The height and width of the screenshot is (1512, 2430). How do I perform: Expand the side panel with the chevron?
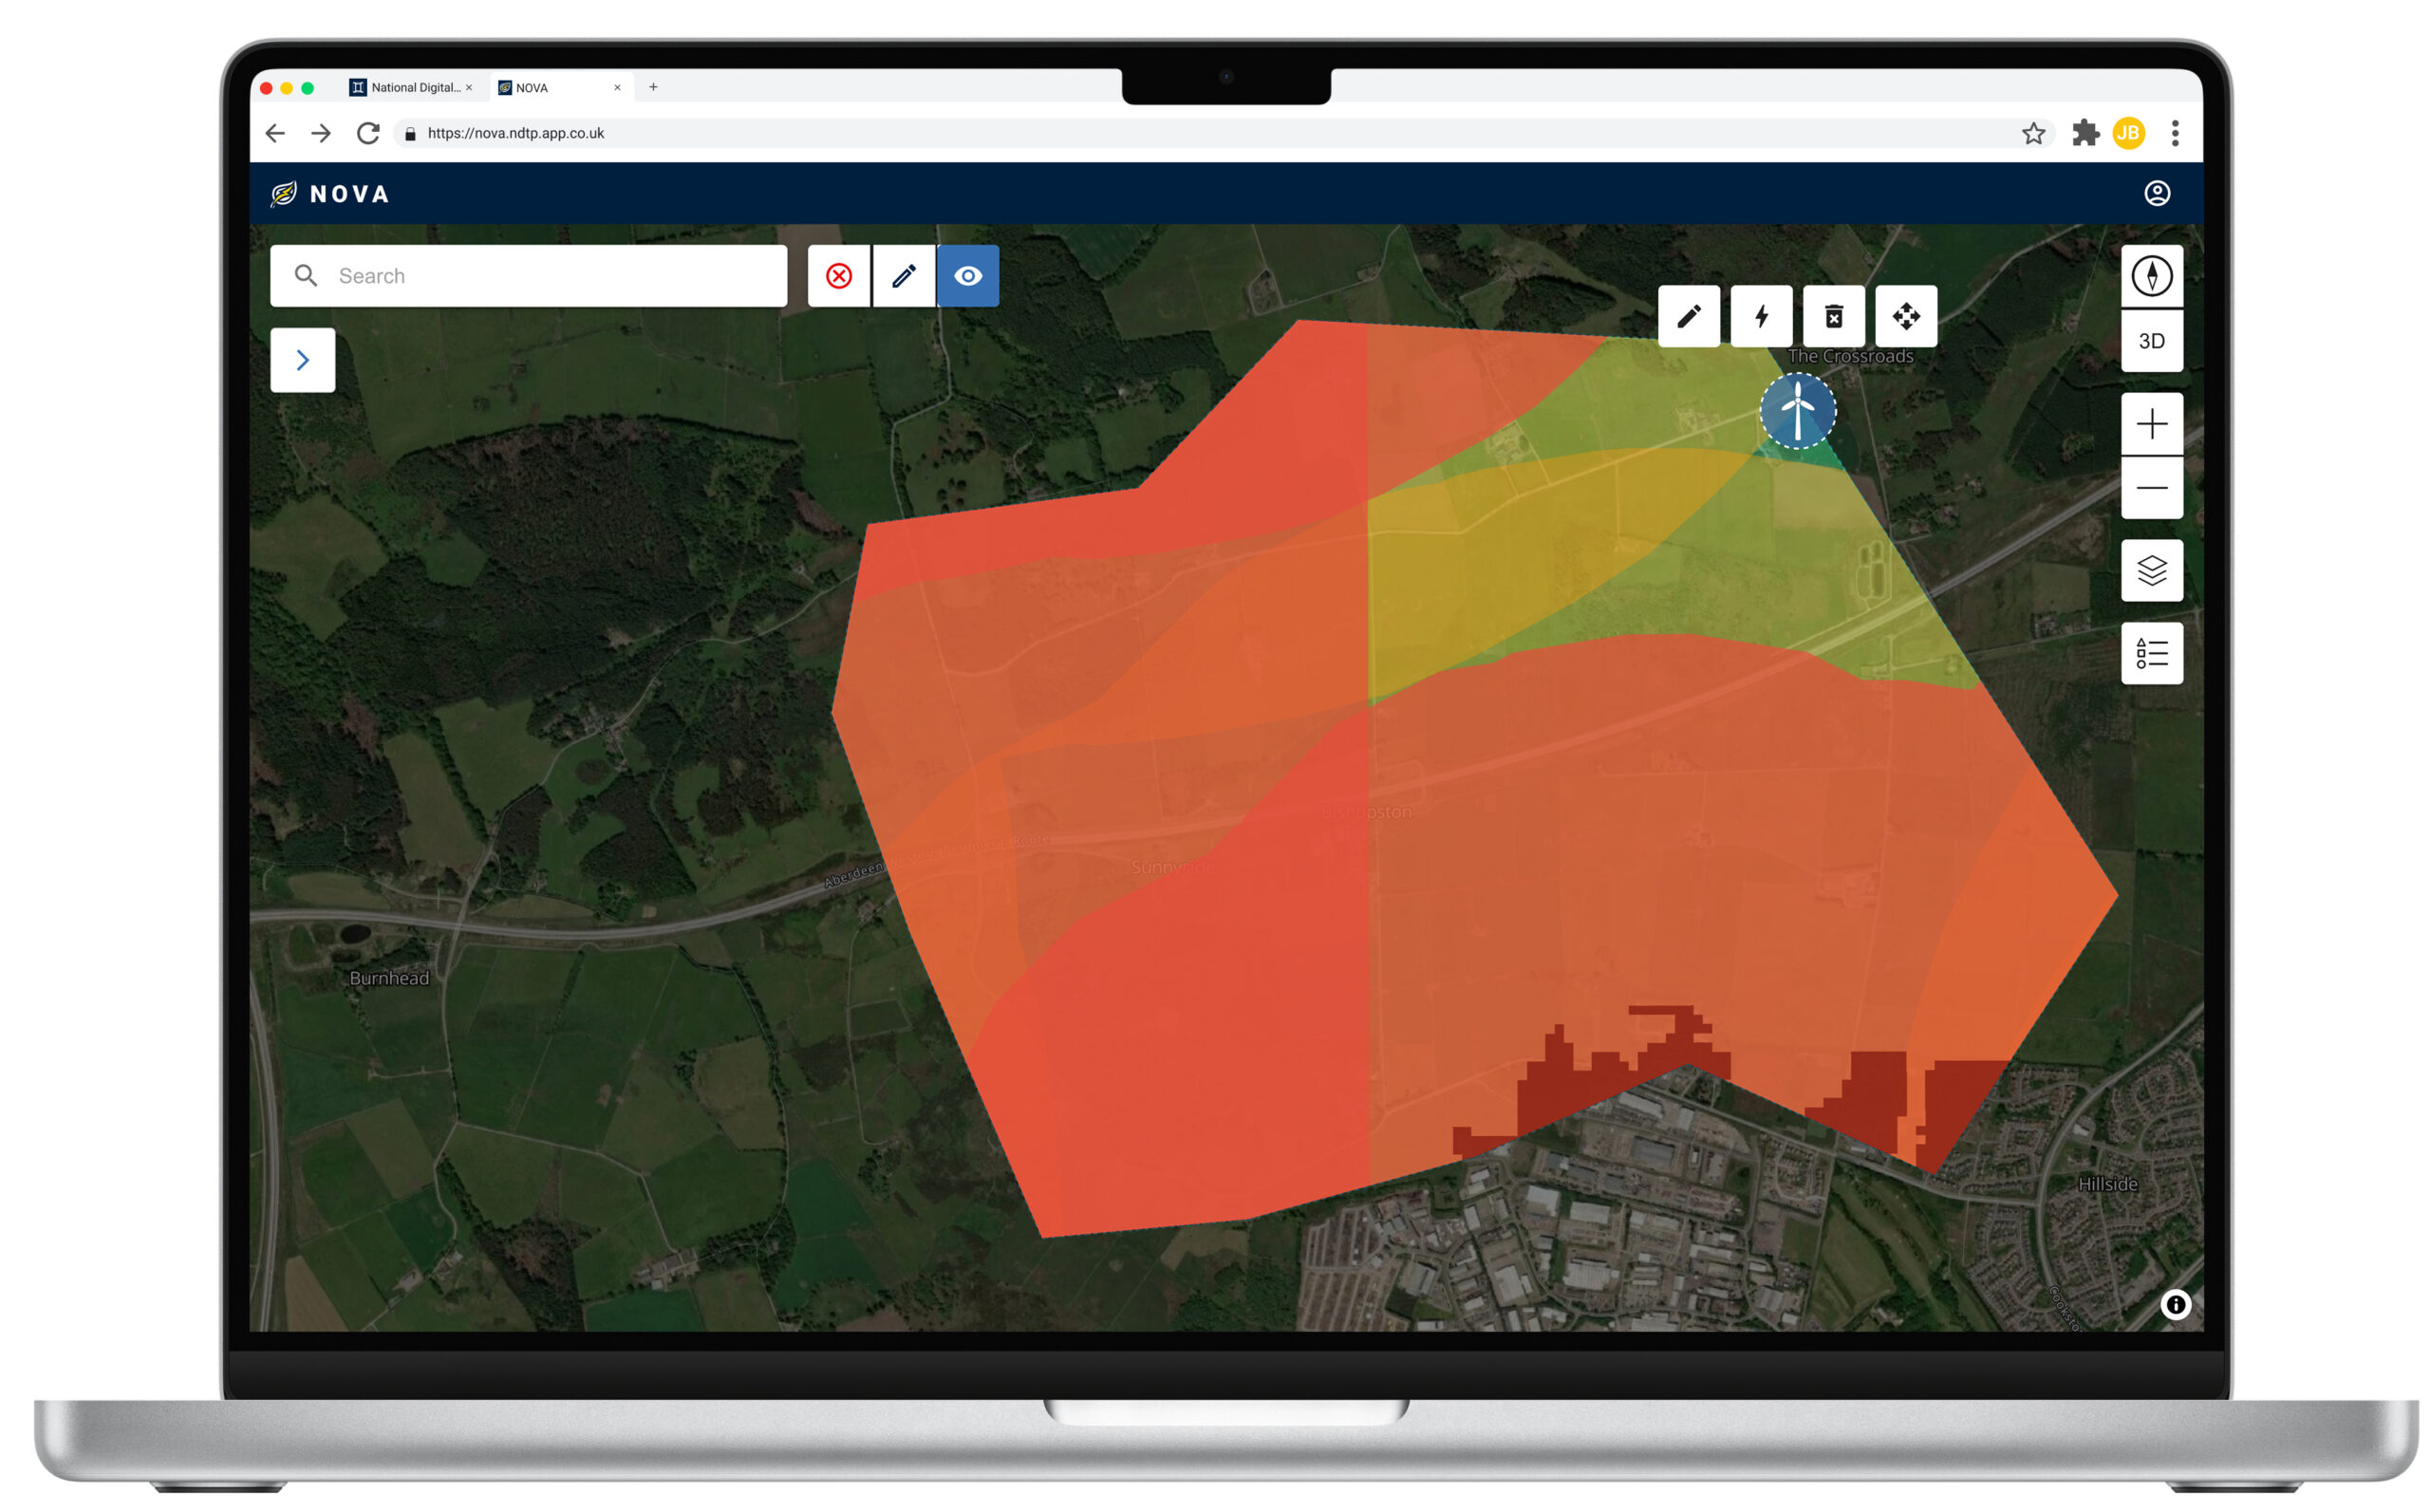tap(302, 360)
